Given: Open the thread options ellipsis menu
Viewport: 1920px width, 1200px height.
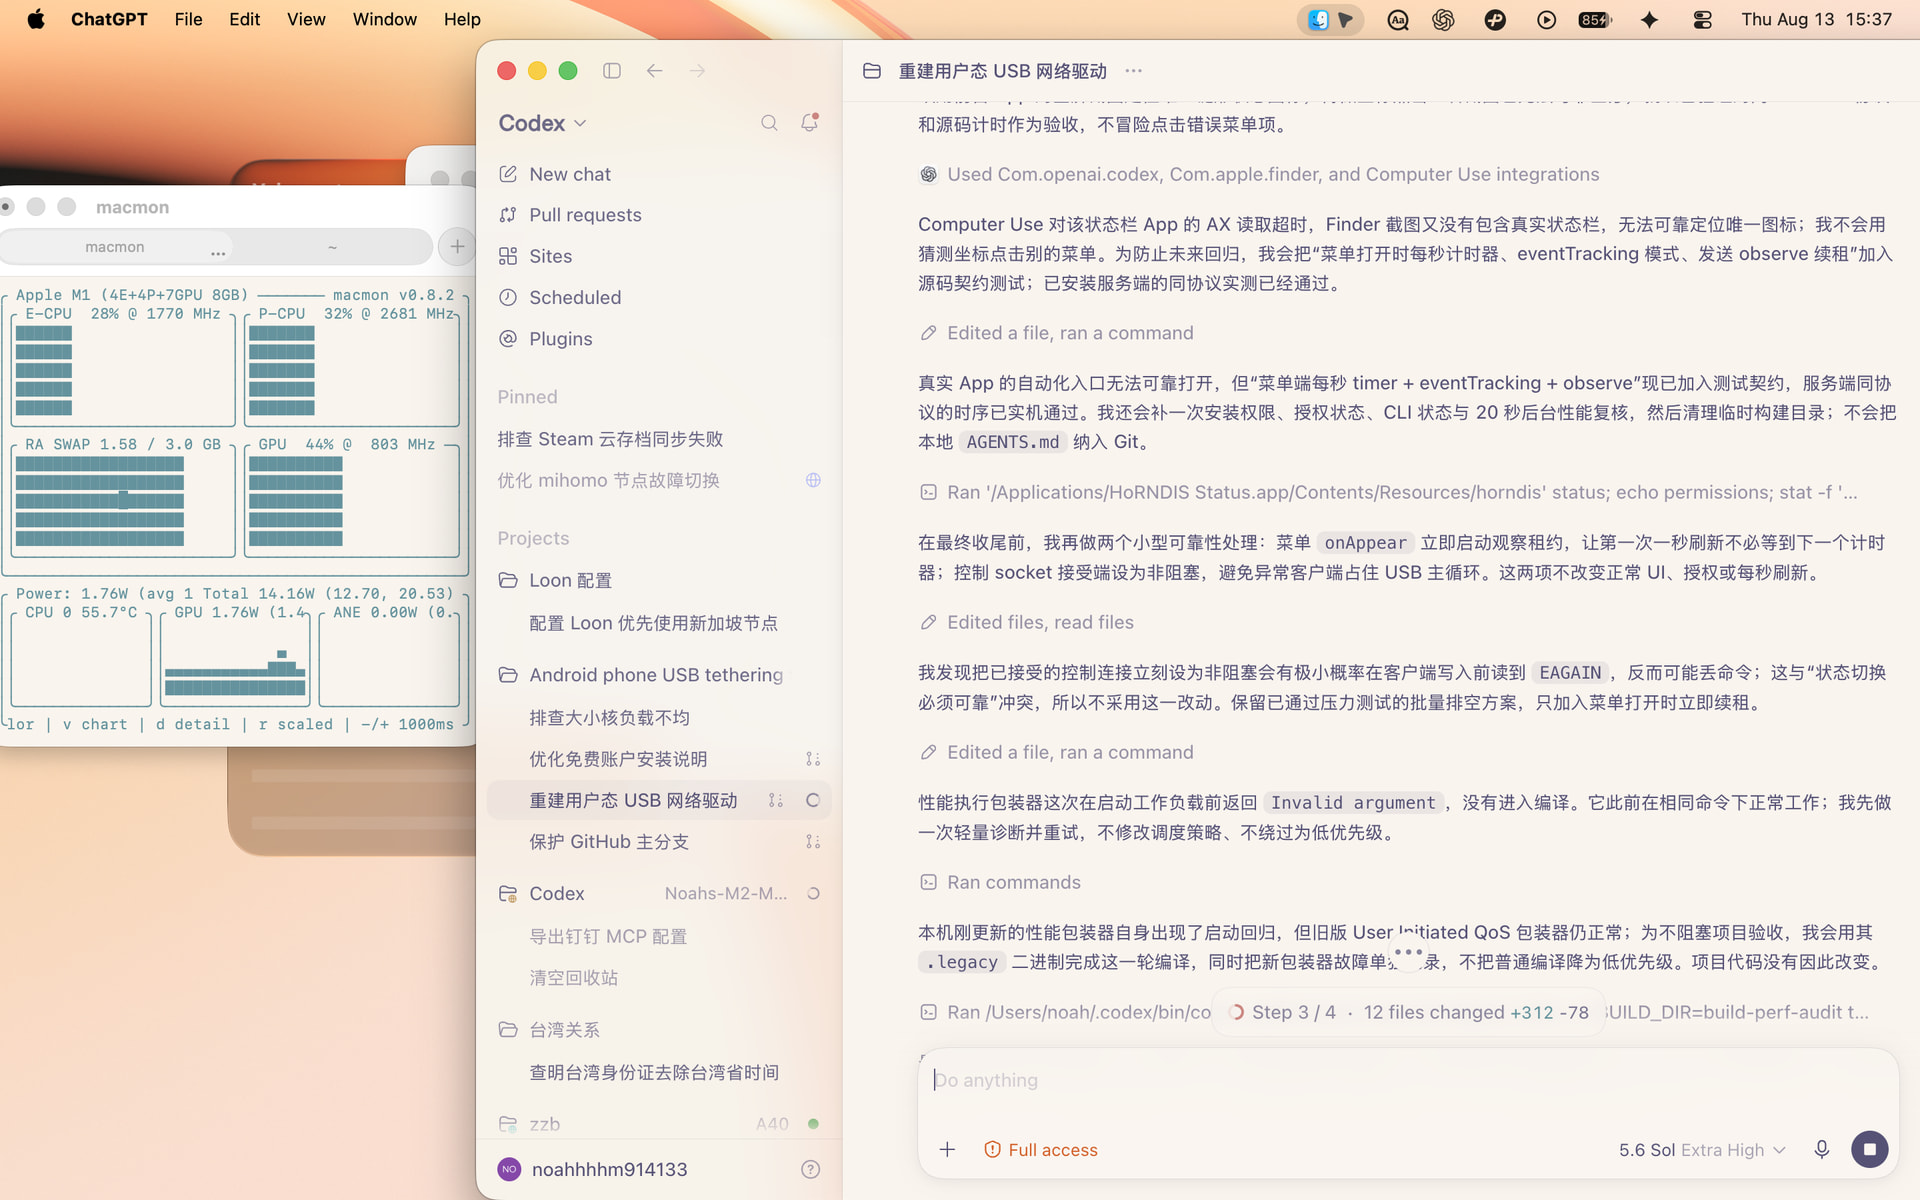Looking at the screenshot, I should [1133, 71].
